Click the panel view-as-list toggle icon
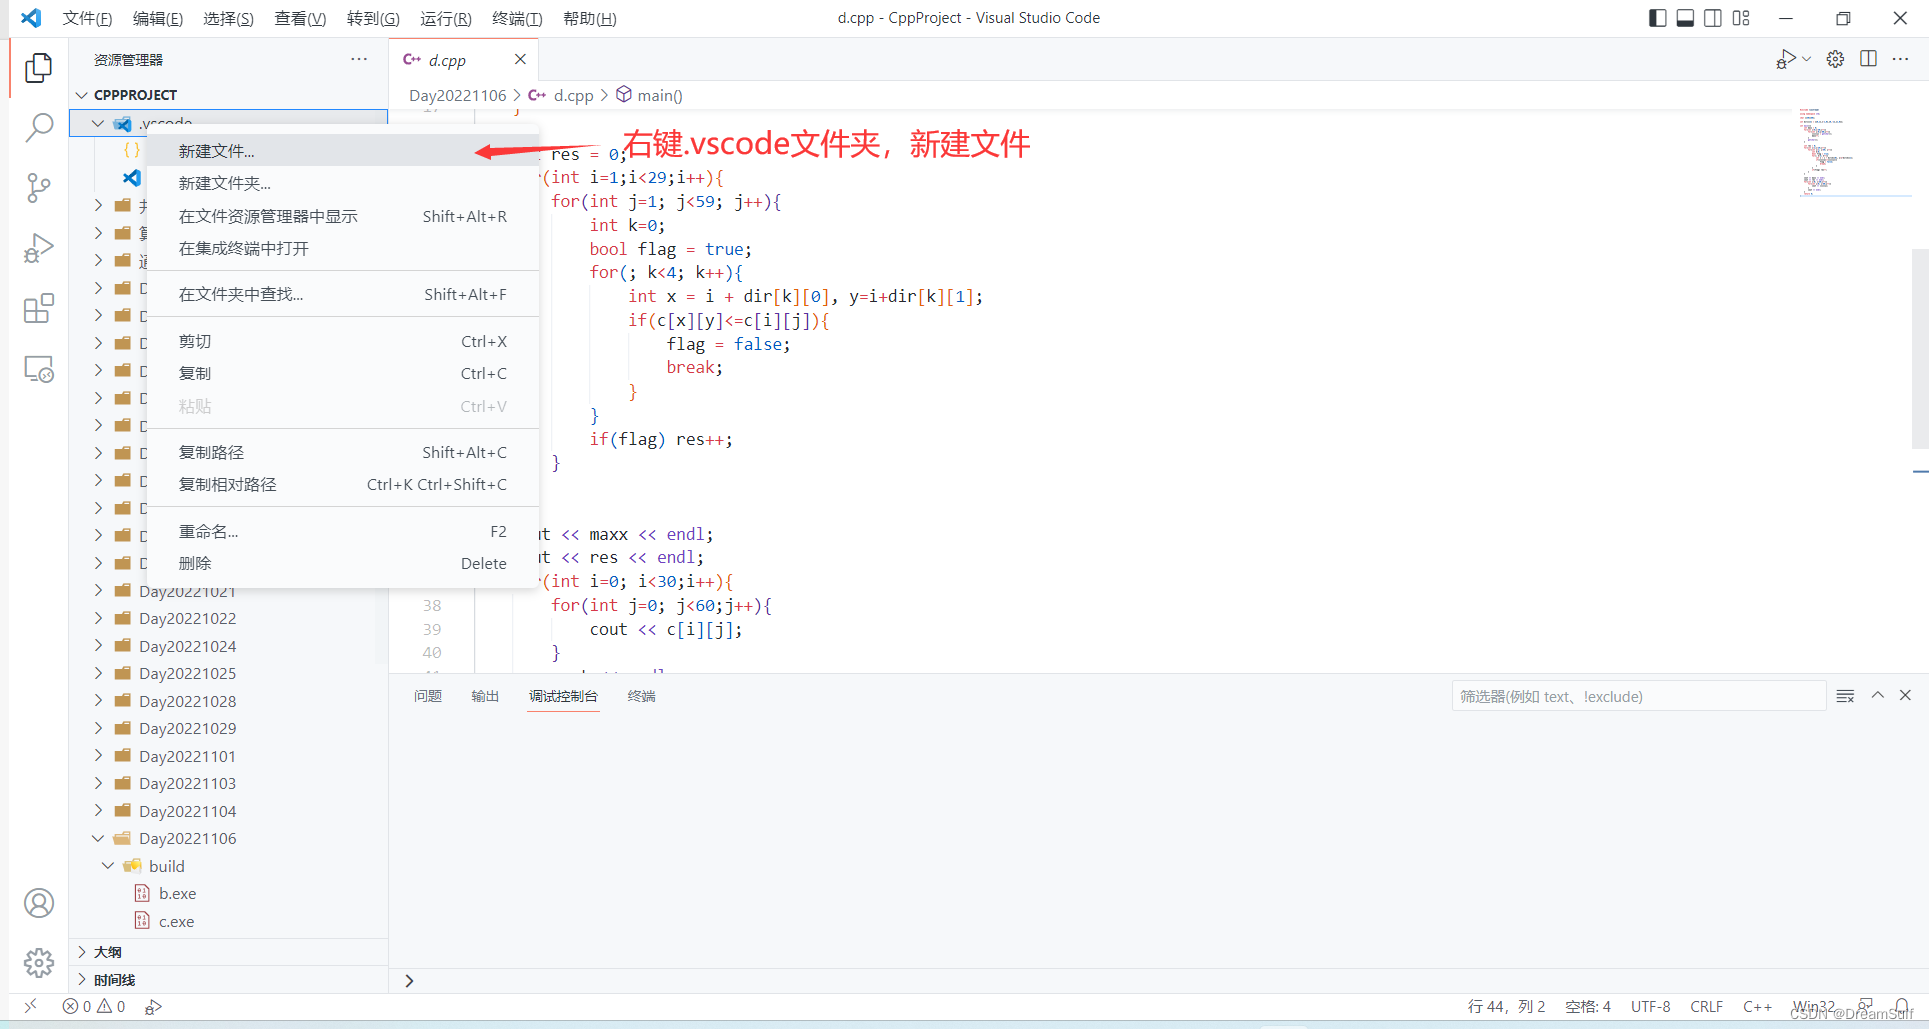Screen dimensions: 1929x1029 click(x=1846, y=696)
